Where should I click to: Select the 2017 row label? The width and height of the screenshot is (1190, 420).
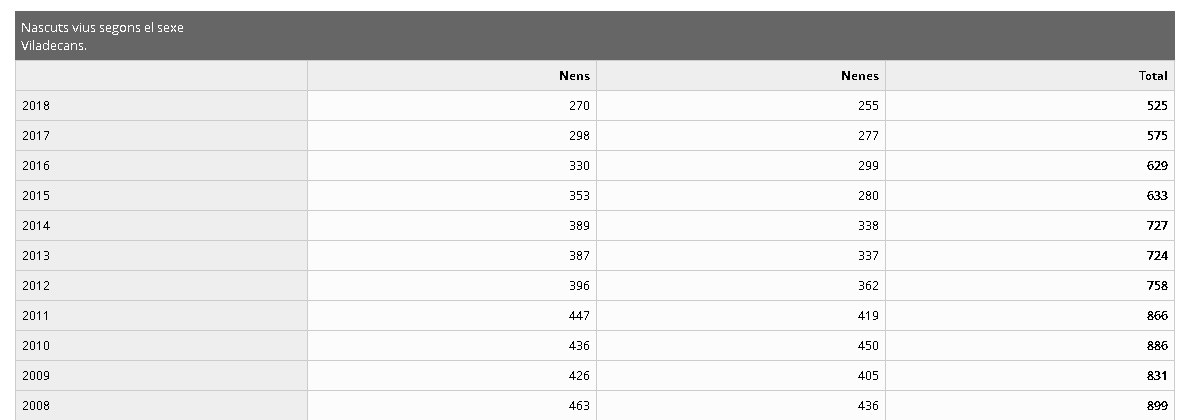tap(36, 136)
